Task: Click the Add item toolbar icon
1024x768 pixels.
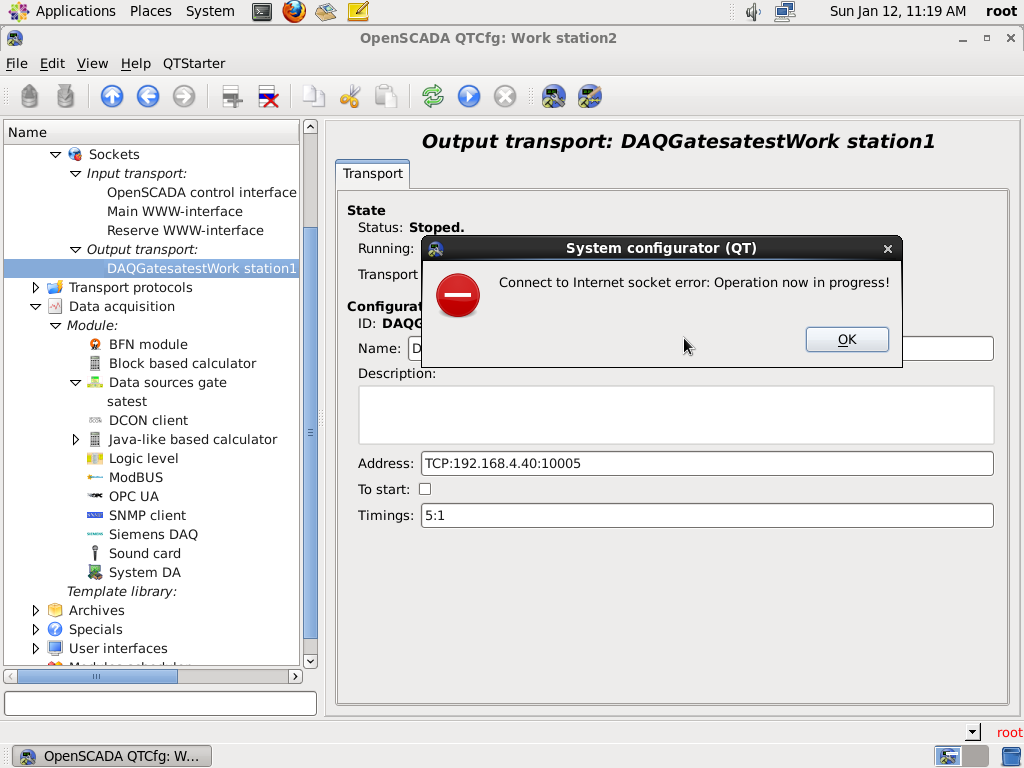Action: tap(232, 97)
